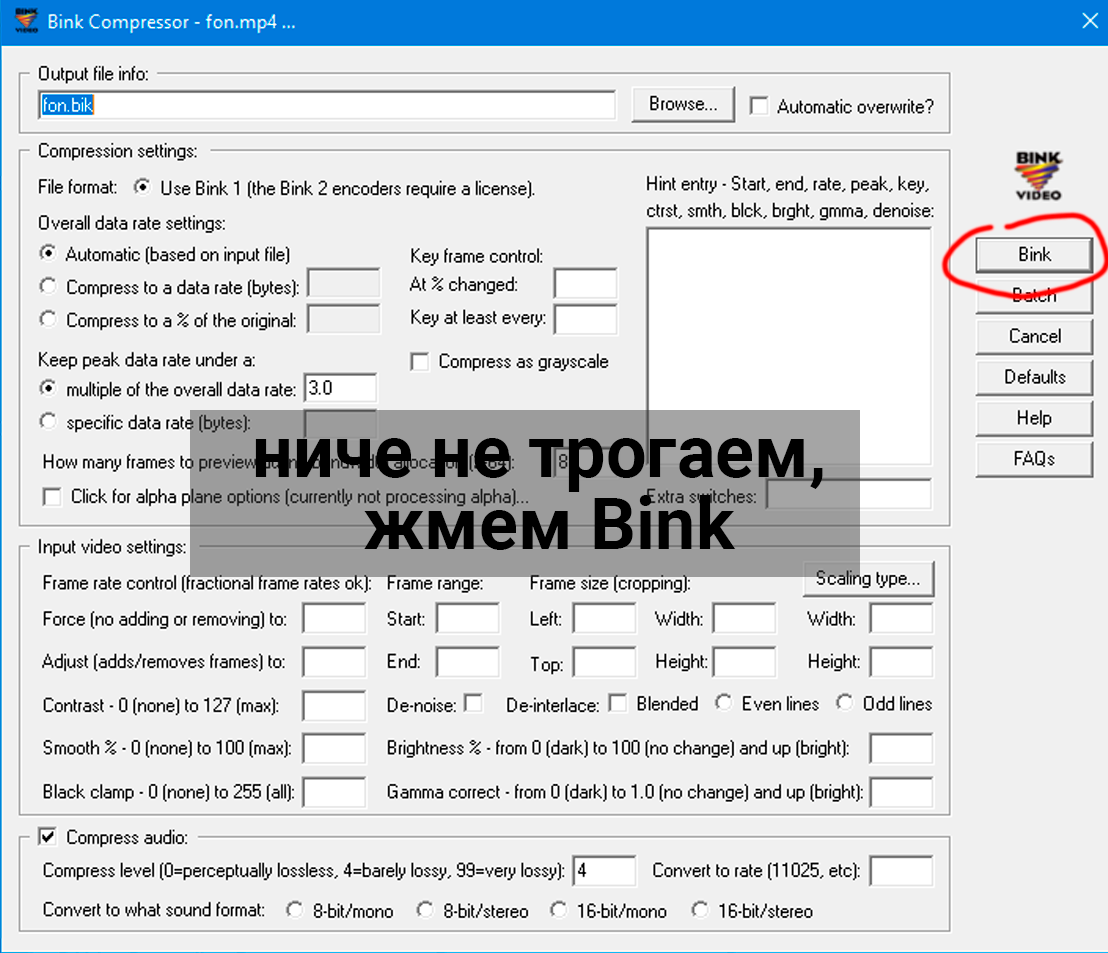Choose multiple of the overall data rate

[x=48, y=389]
